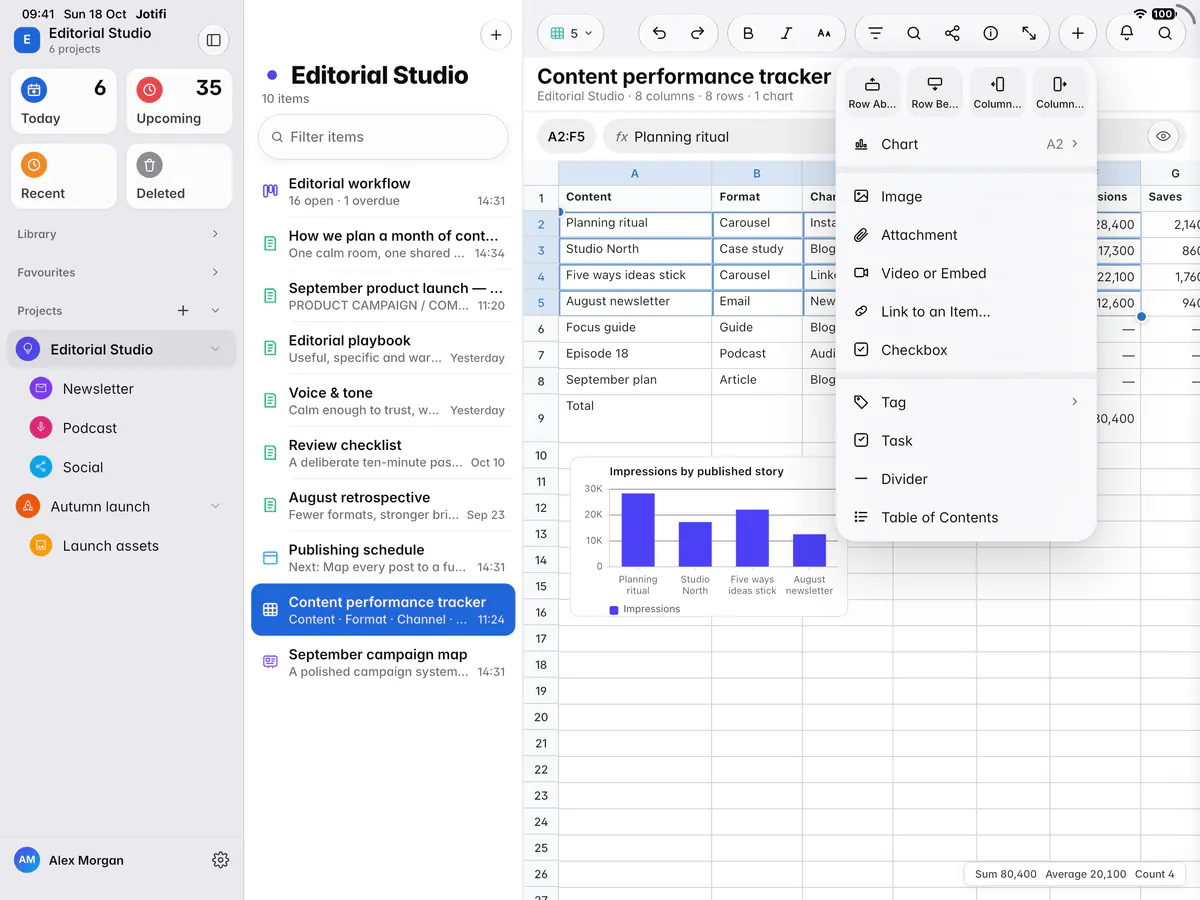This screenshot has width=1200, height=900.
Task: Click the selection handle at range corner
Action: [x=1141, y=317]
